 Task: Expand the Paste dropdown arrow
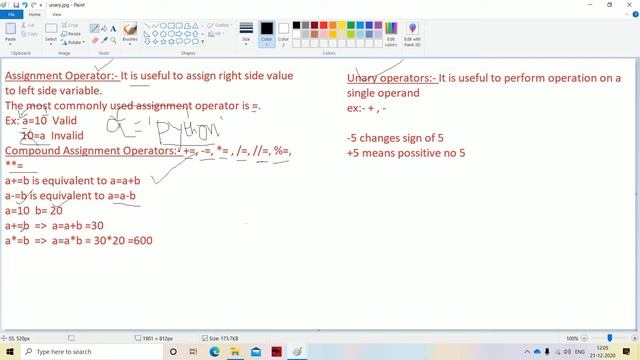(10, 43)
